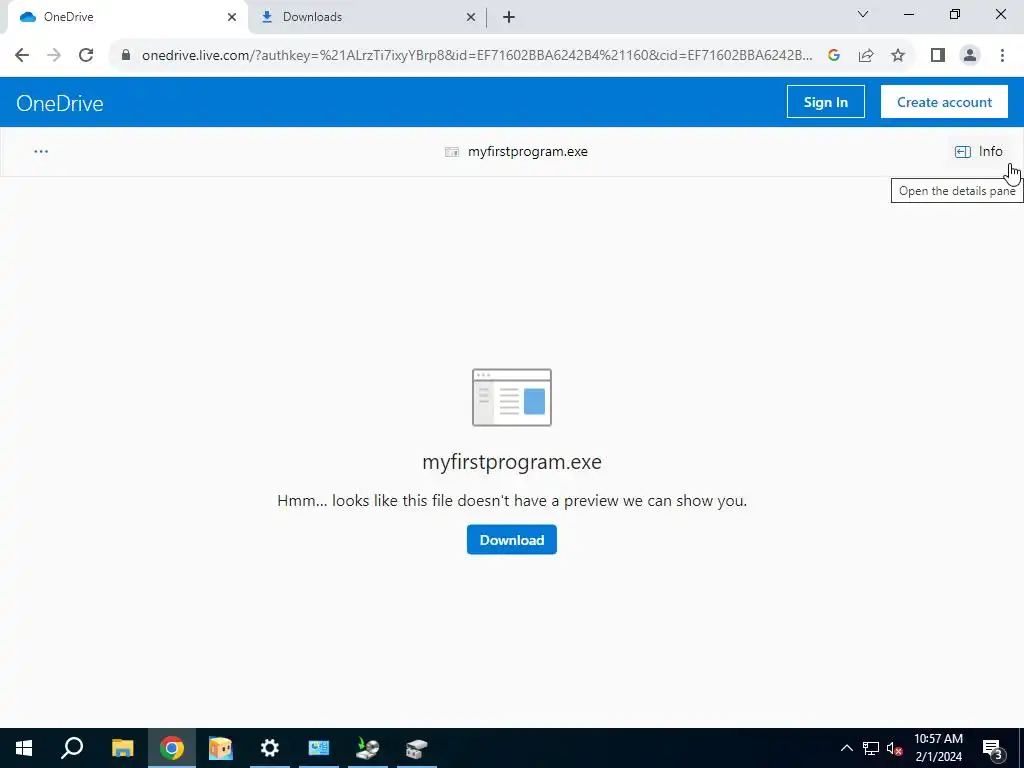Open the OneDrive more options ellipsis
Screen dimensions: 1024x768
(x=41, y=152)
